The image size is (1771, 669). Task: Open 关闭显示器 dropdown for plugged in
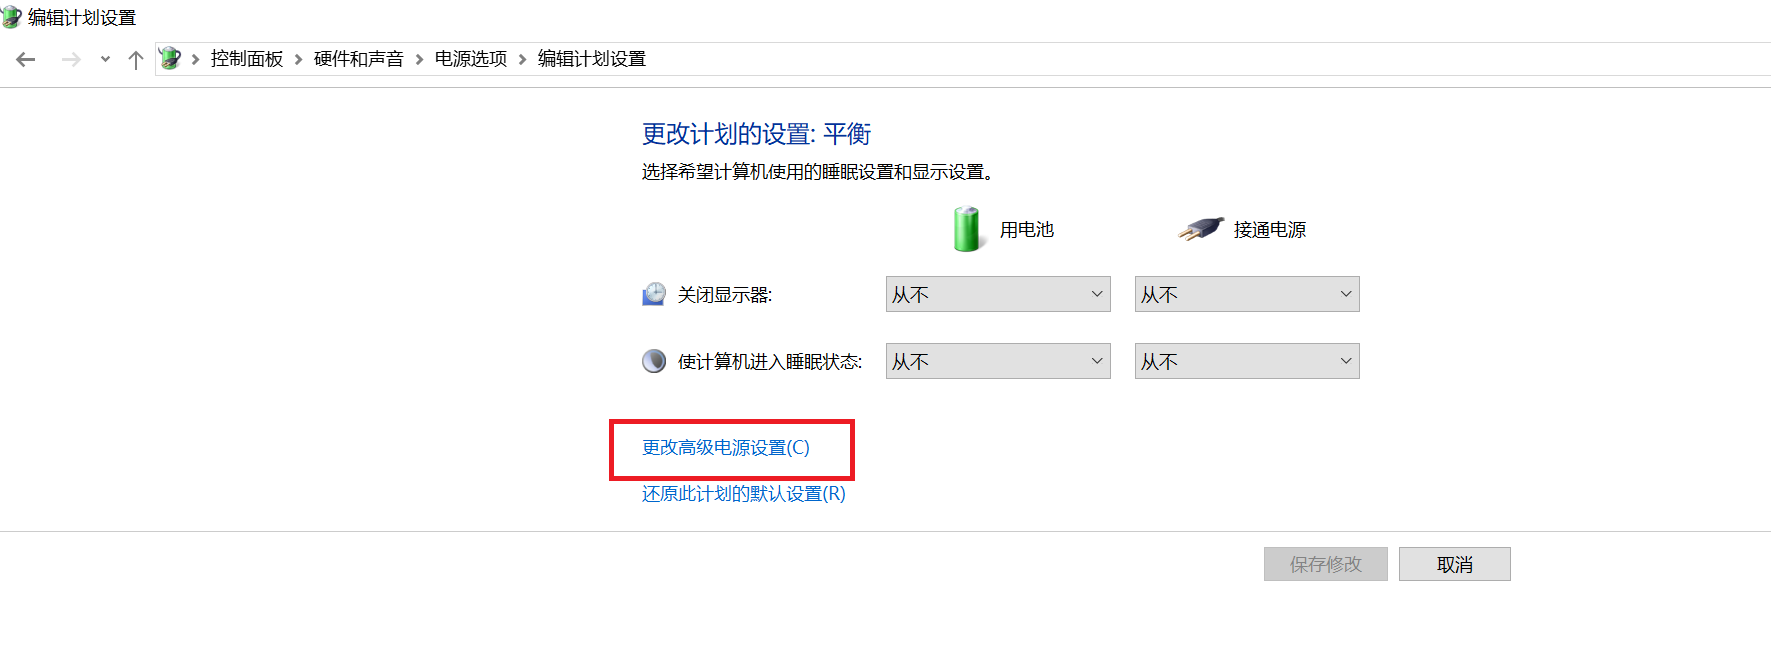point(1247,294)
